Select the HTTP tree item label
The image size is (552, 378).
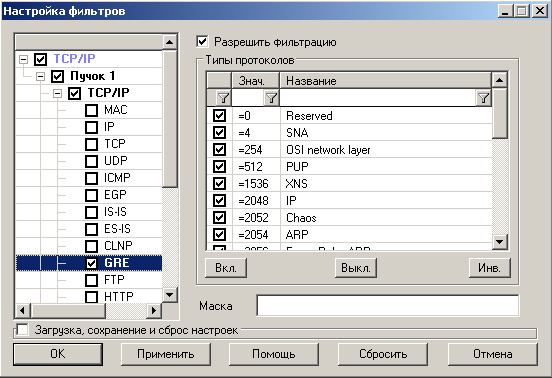pos(119,297)
